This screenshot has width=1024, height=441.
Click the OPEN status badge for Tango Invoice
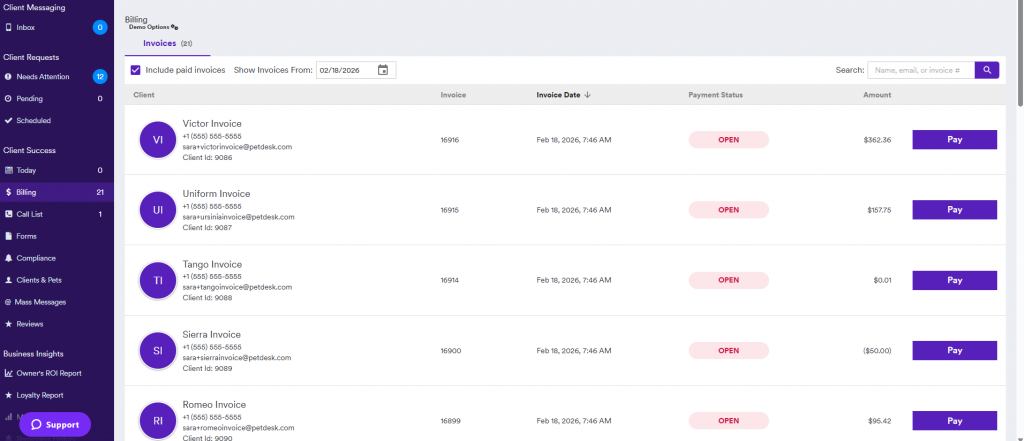pos(728,280)
